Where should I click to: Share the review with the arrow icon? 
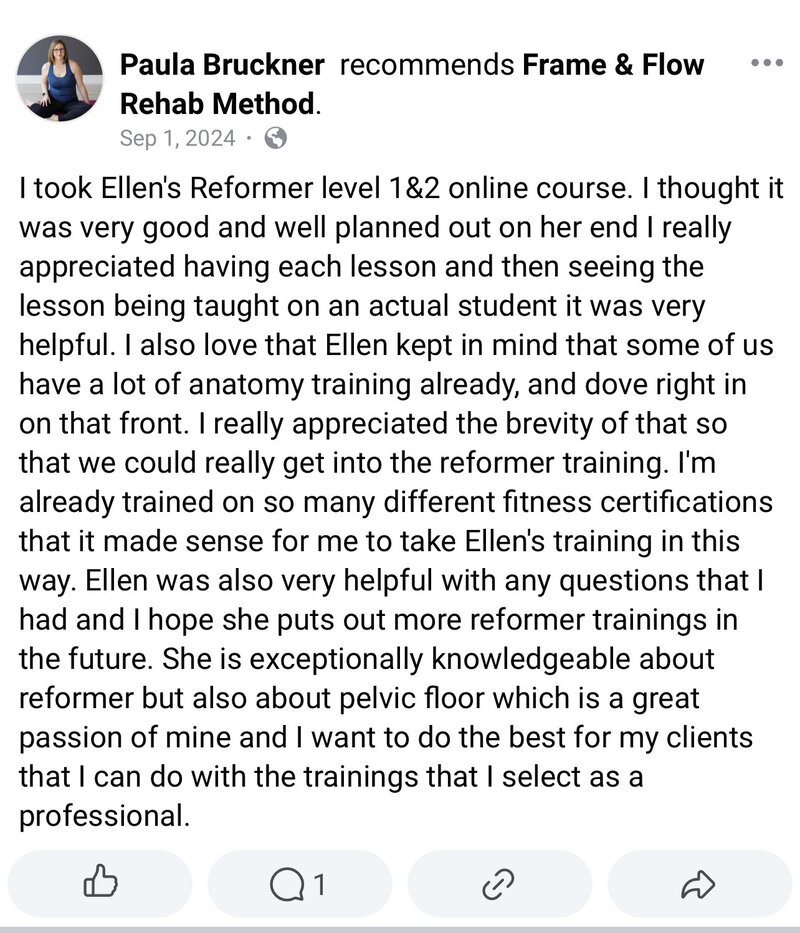pos(698,884)
